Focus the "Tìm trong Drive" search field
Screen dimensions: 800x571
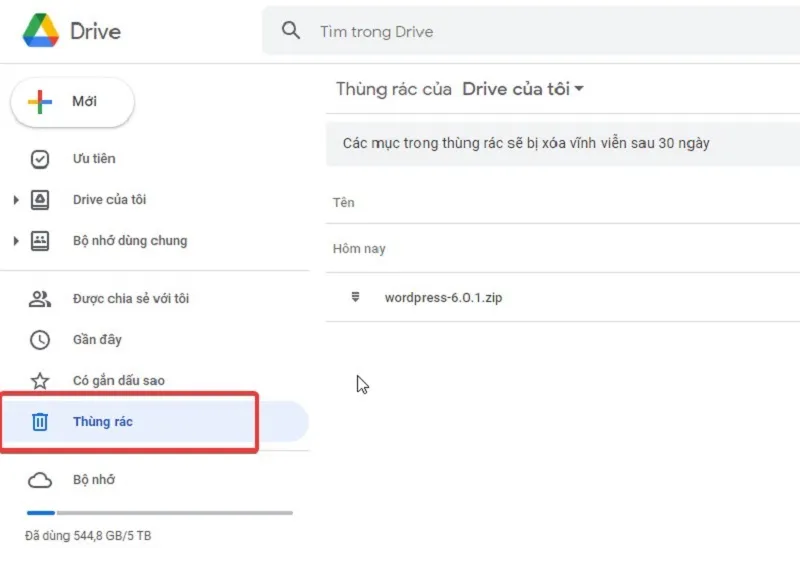[531, 31]
